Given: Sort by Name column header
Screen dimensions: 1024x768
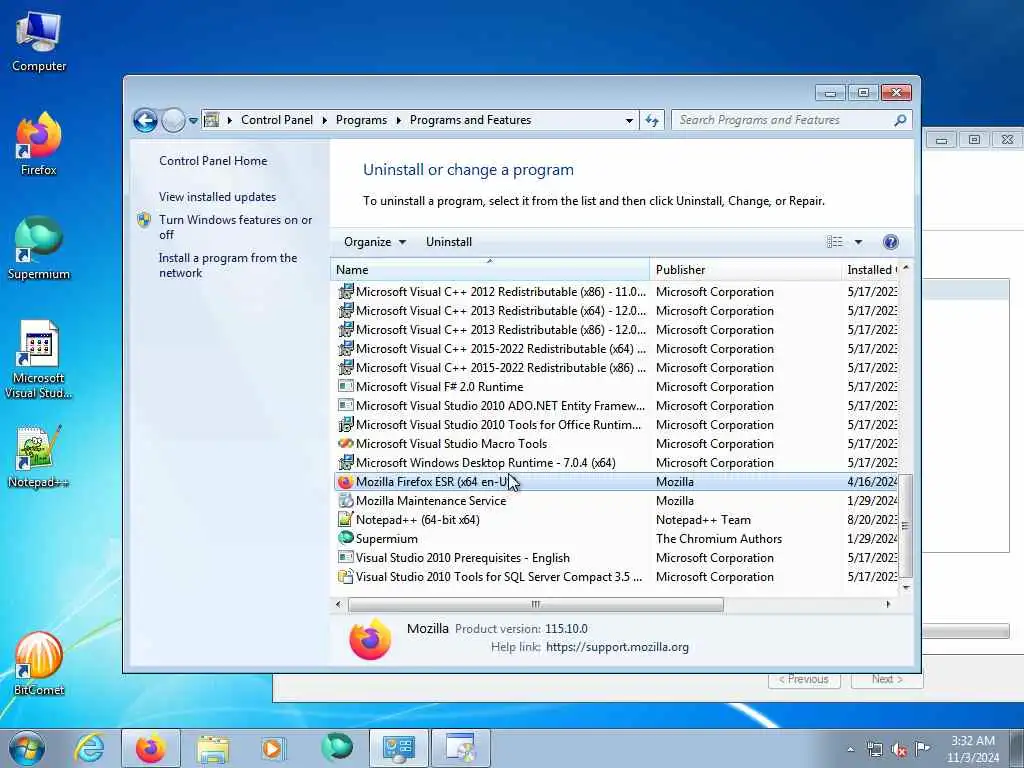Looking at the screenshot, I should [x=490, y=270].
